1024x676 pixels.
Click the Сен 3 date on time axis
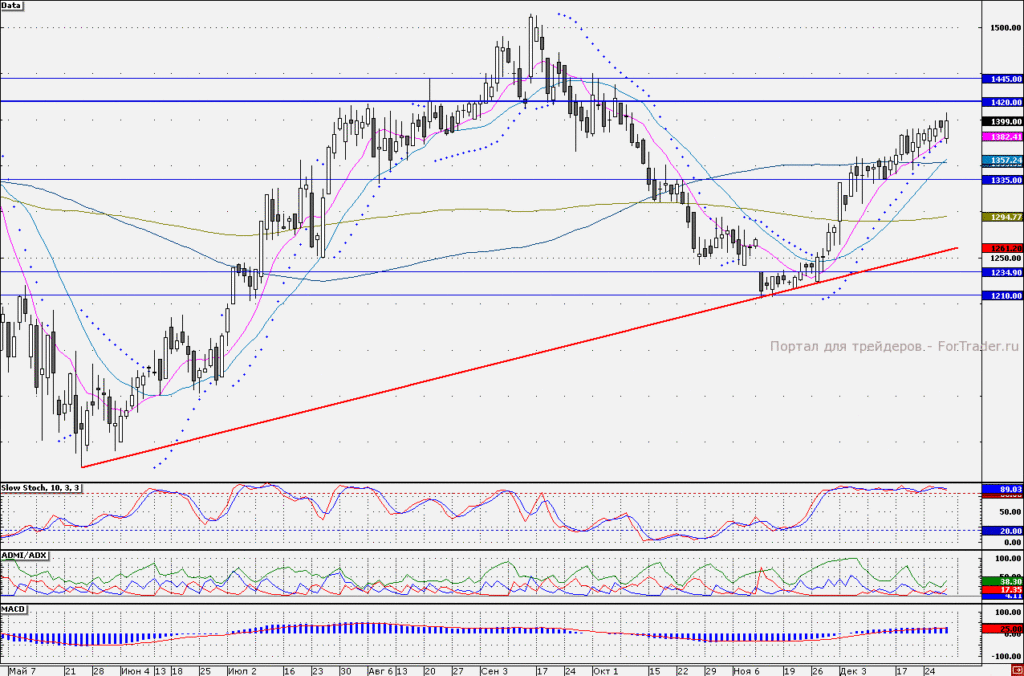494,671
